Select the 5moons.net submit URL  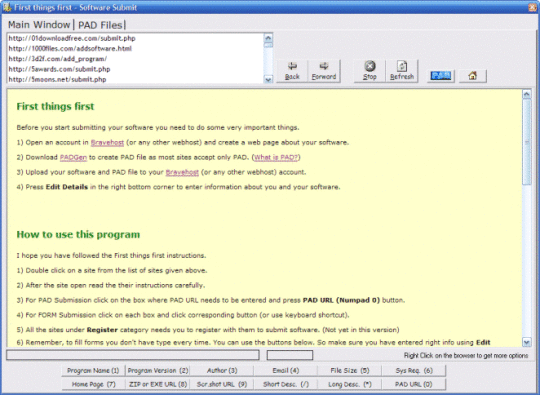[x=57, y=80]
